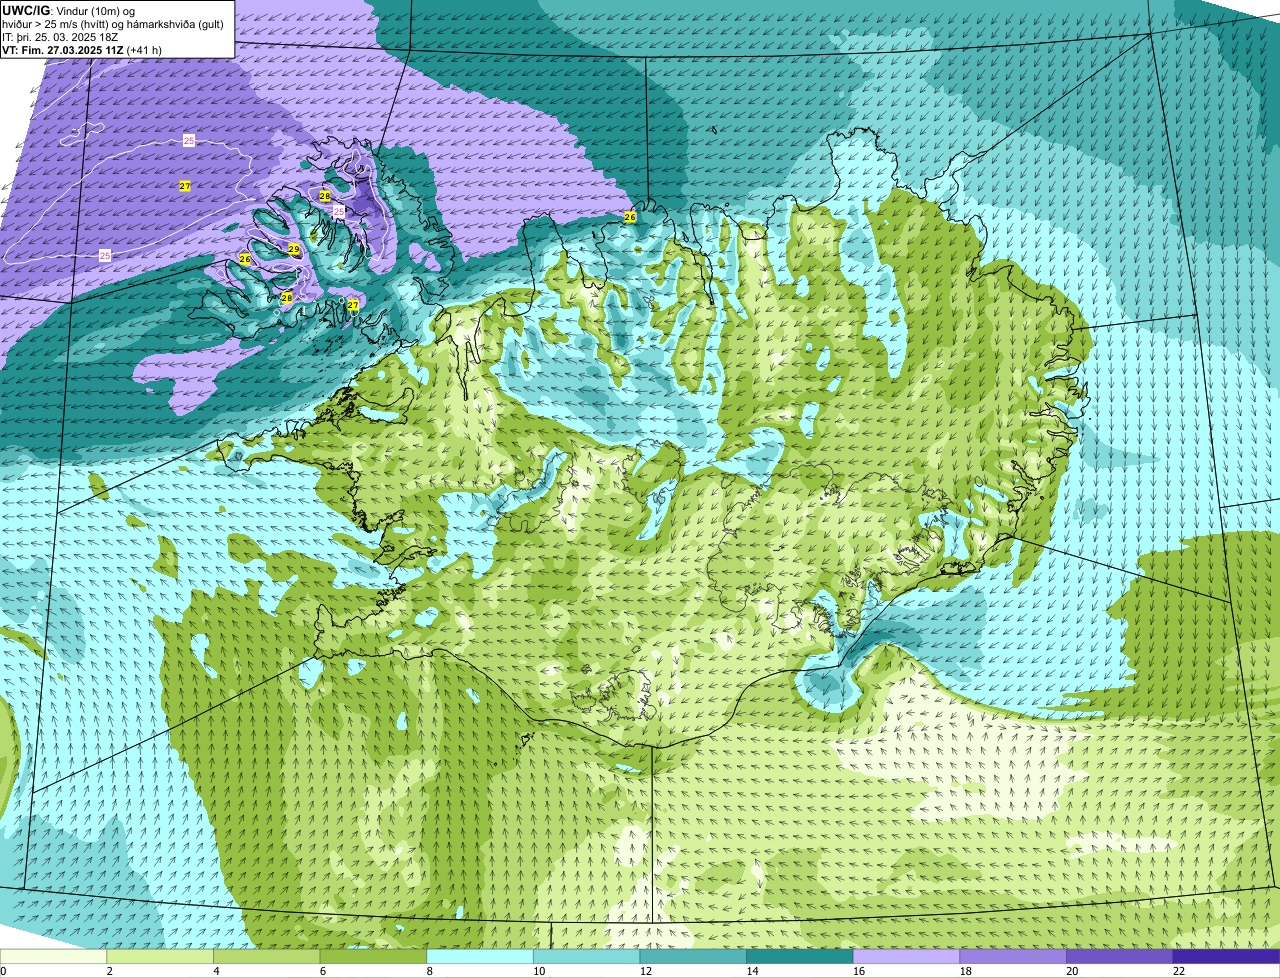The image size is (1280, 978).
Task: Select the 12–14 m/s teal legend swatch
Action: point(693,956)
